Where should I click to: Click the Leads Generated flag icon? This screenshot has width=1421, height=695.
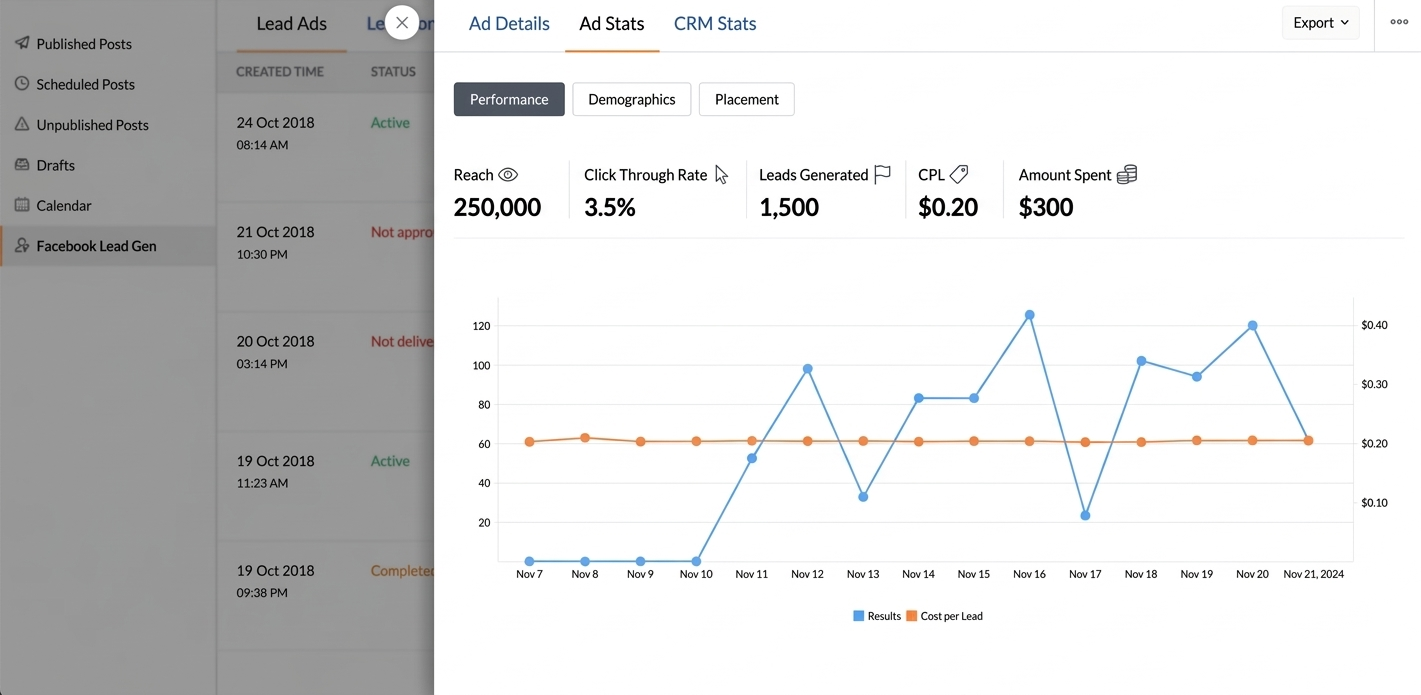coord(882,175)
